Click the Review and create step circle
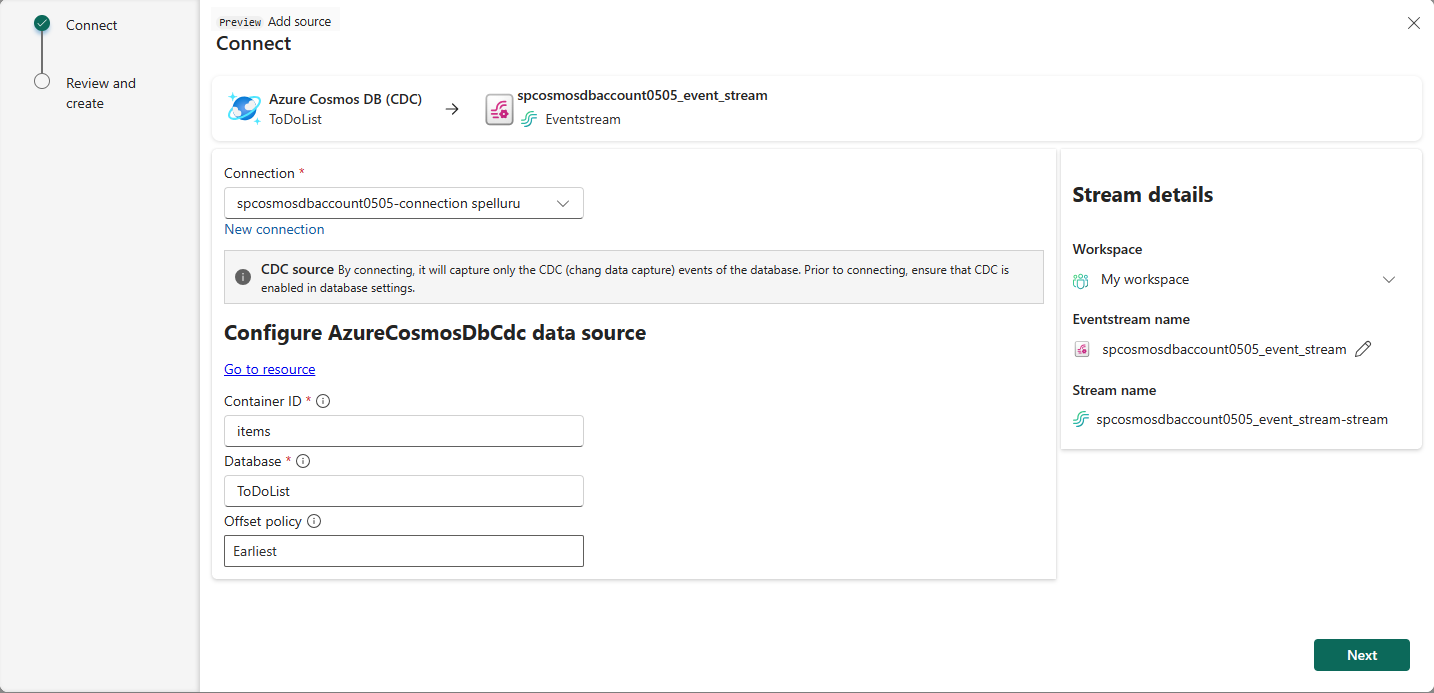Viewport: 1434px width, 693px height. 42,81
